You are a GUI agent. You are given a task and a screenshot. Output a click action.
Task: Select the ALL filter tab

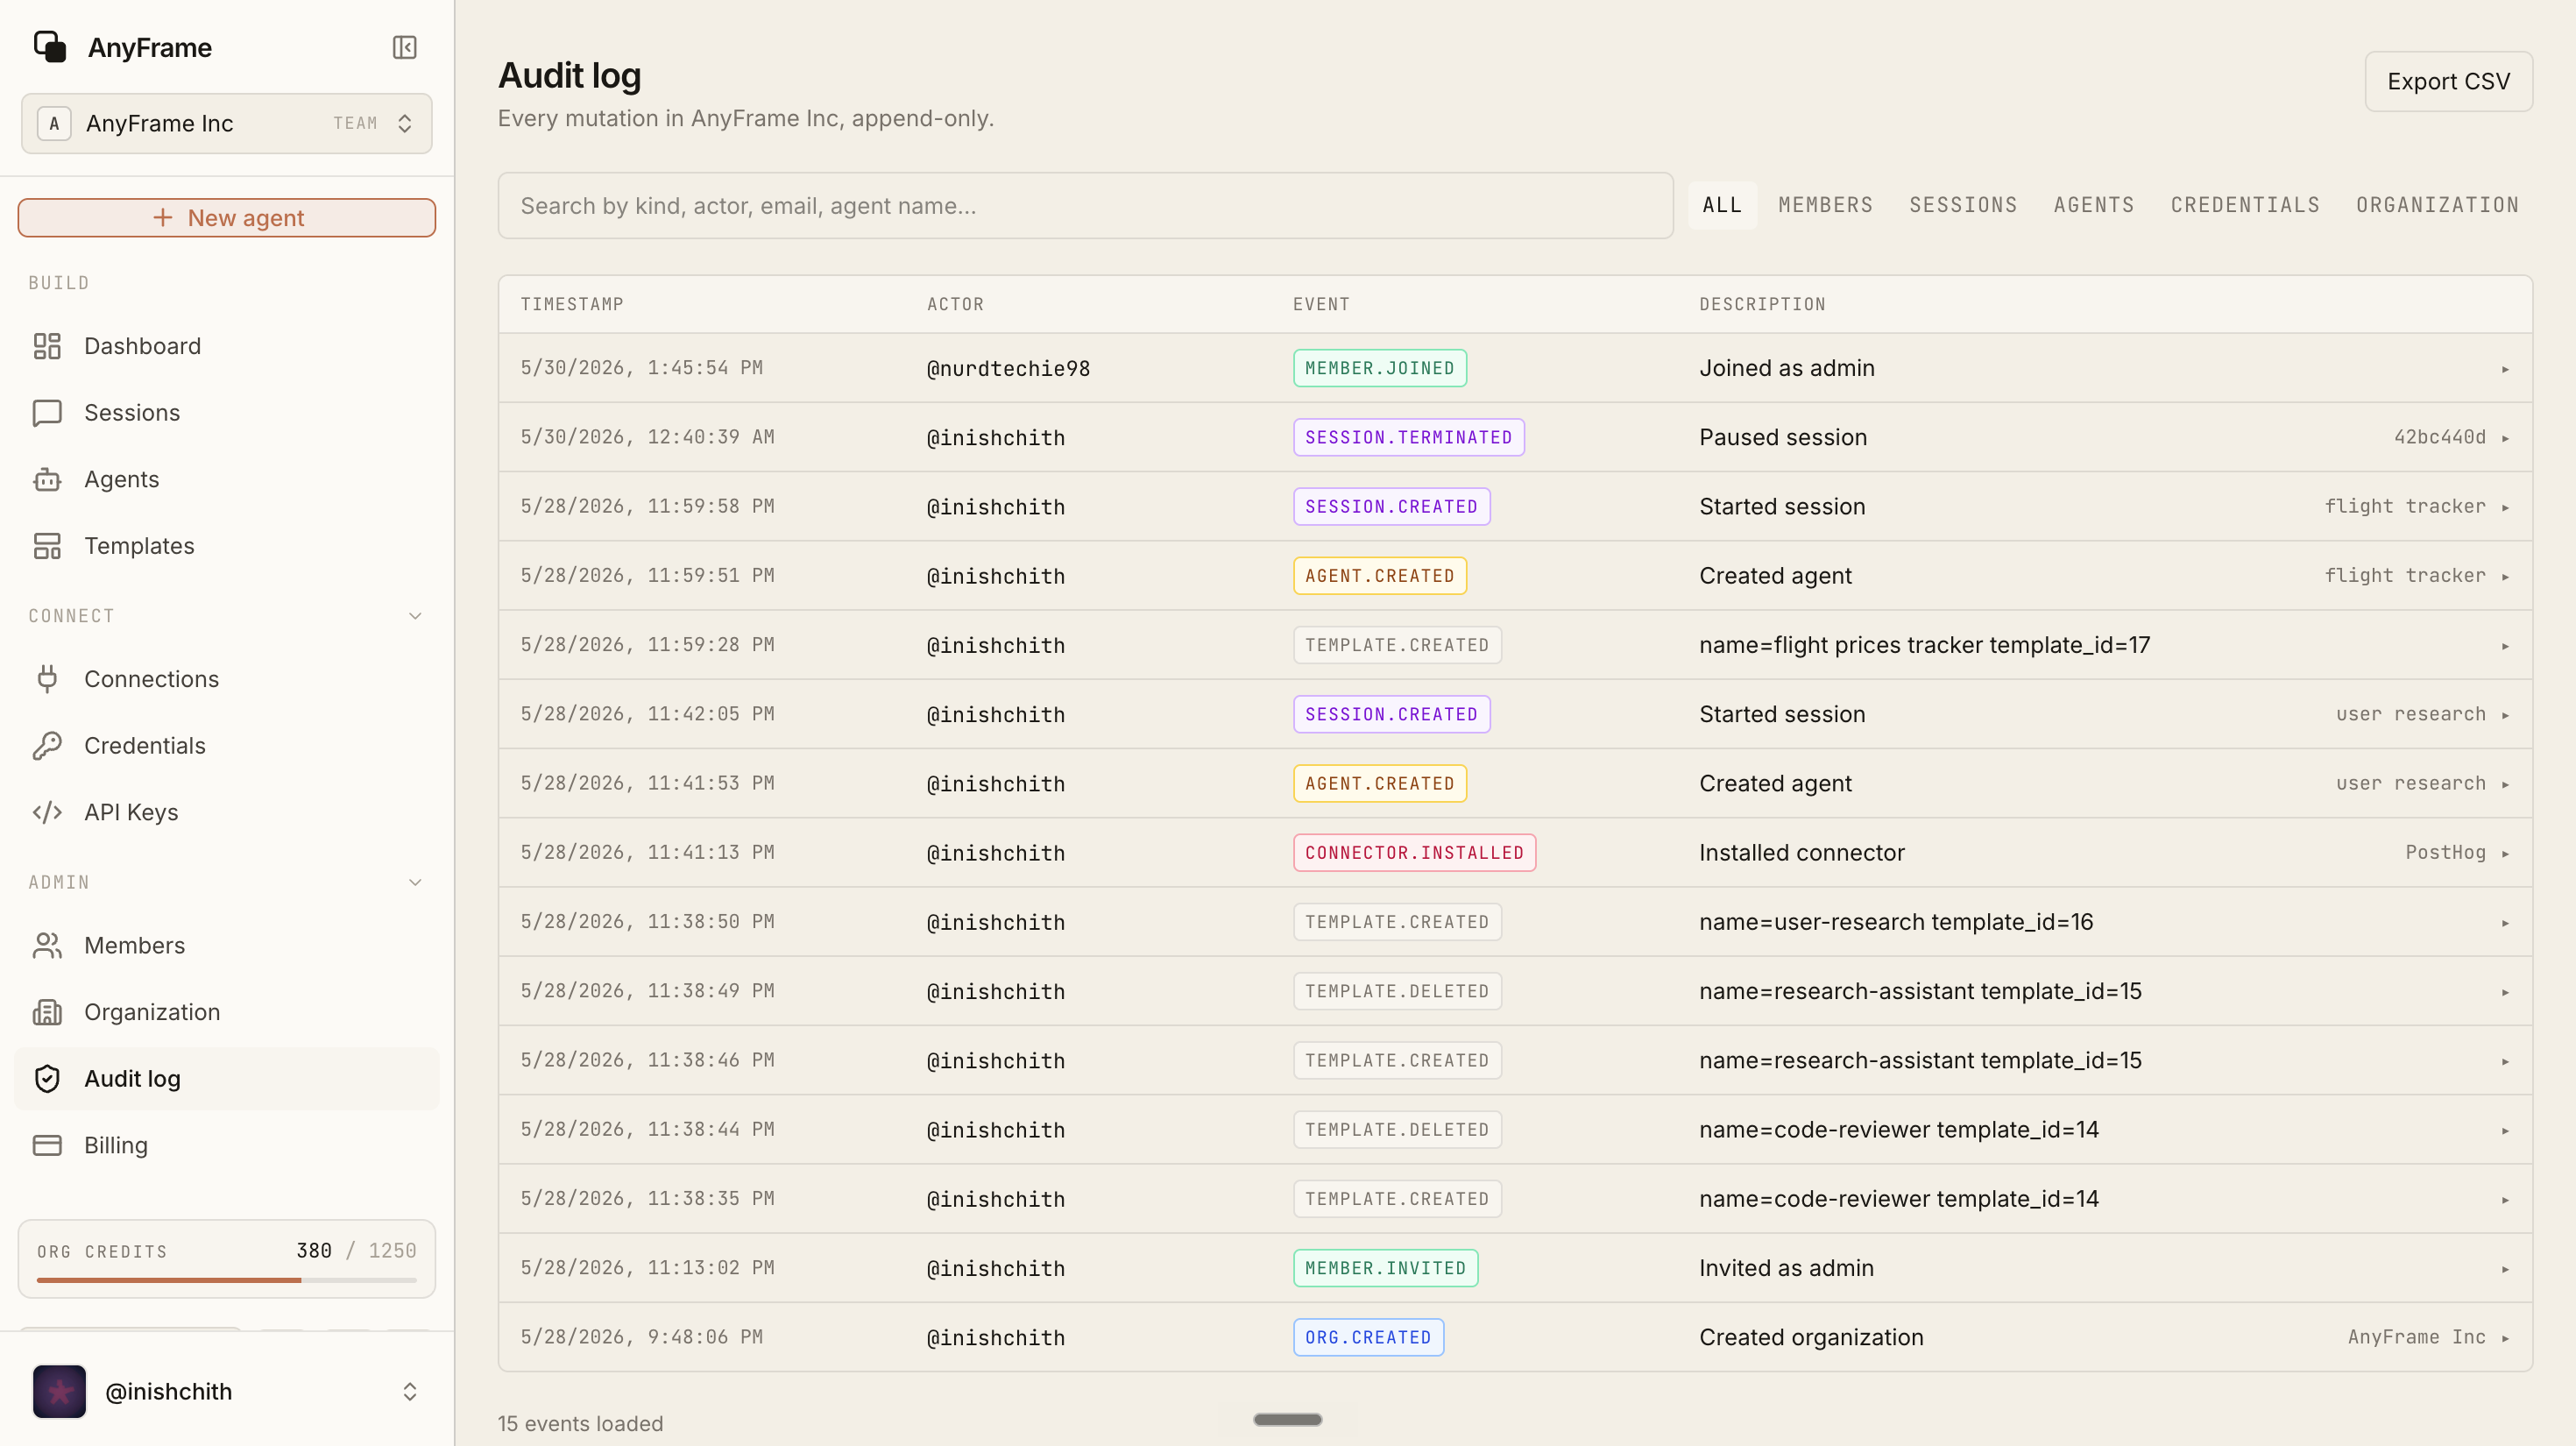point(1722,205)
